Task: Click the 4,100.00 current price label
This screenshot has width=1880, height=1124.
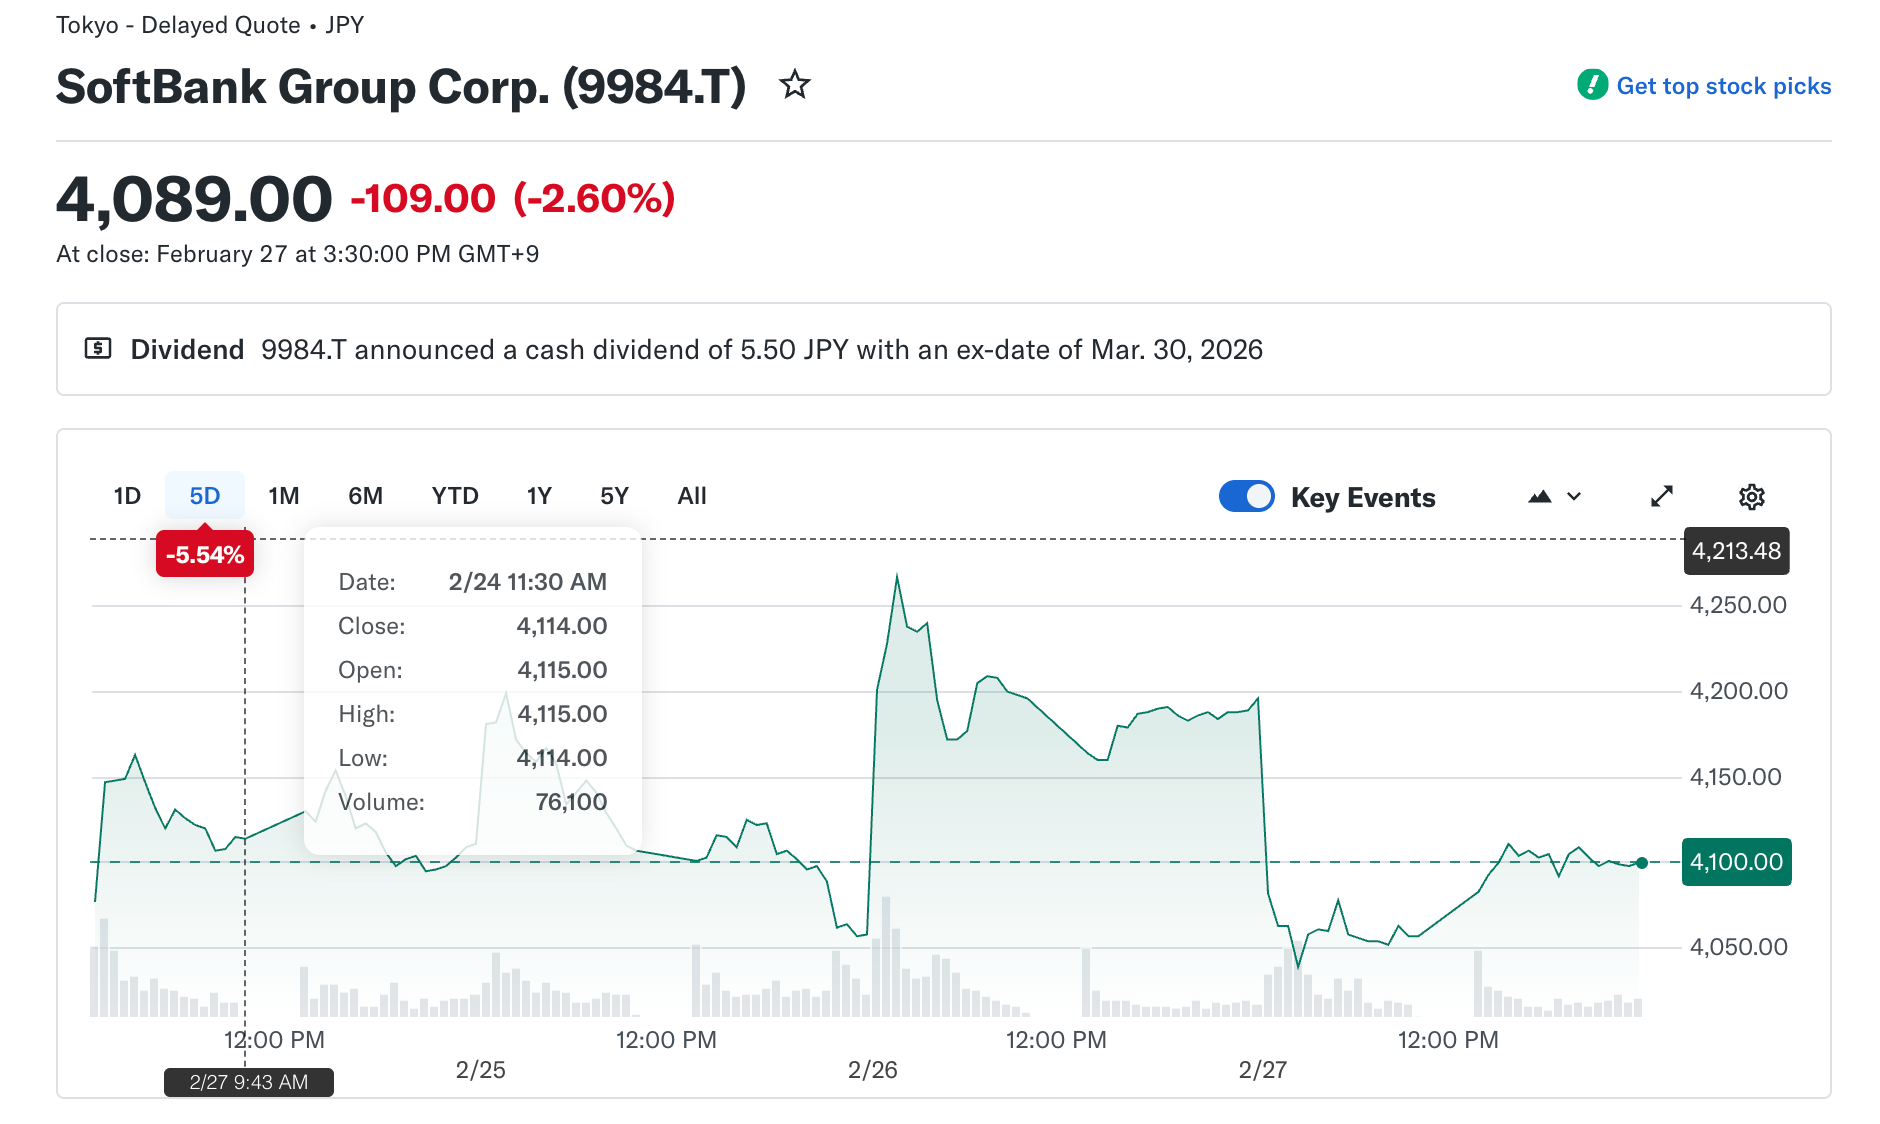Action: click(x=1736, y=862)
